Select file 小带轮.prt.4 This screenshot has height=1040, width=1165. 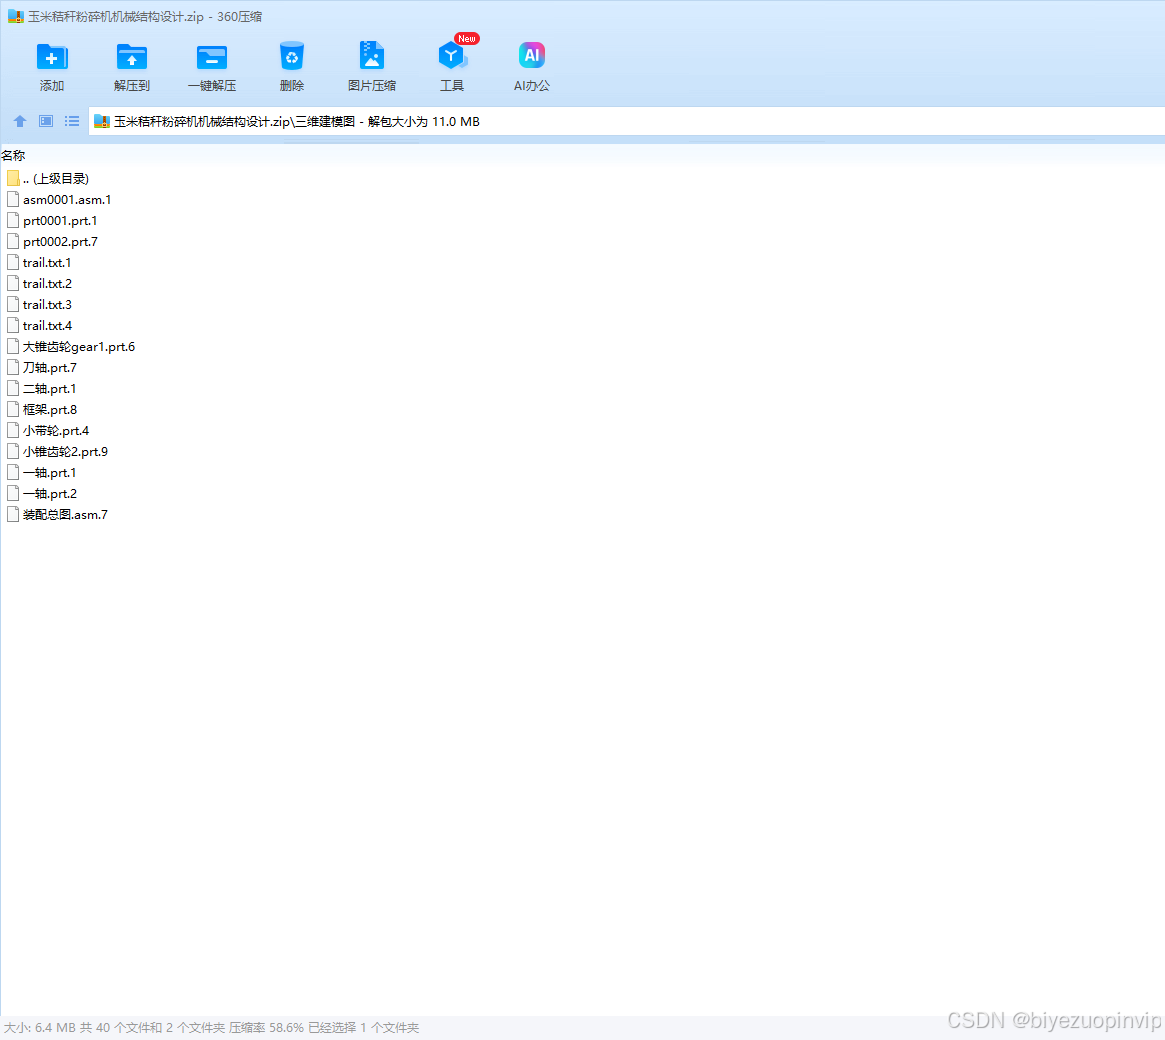coord(56,430)
